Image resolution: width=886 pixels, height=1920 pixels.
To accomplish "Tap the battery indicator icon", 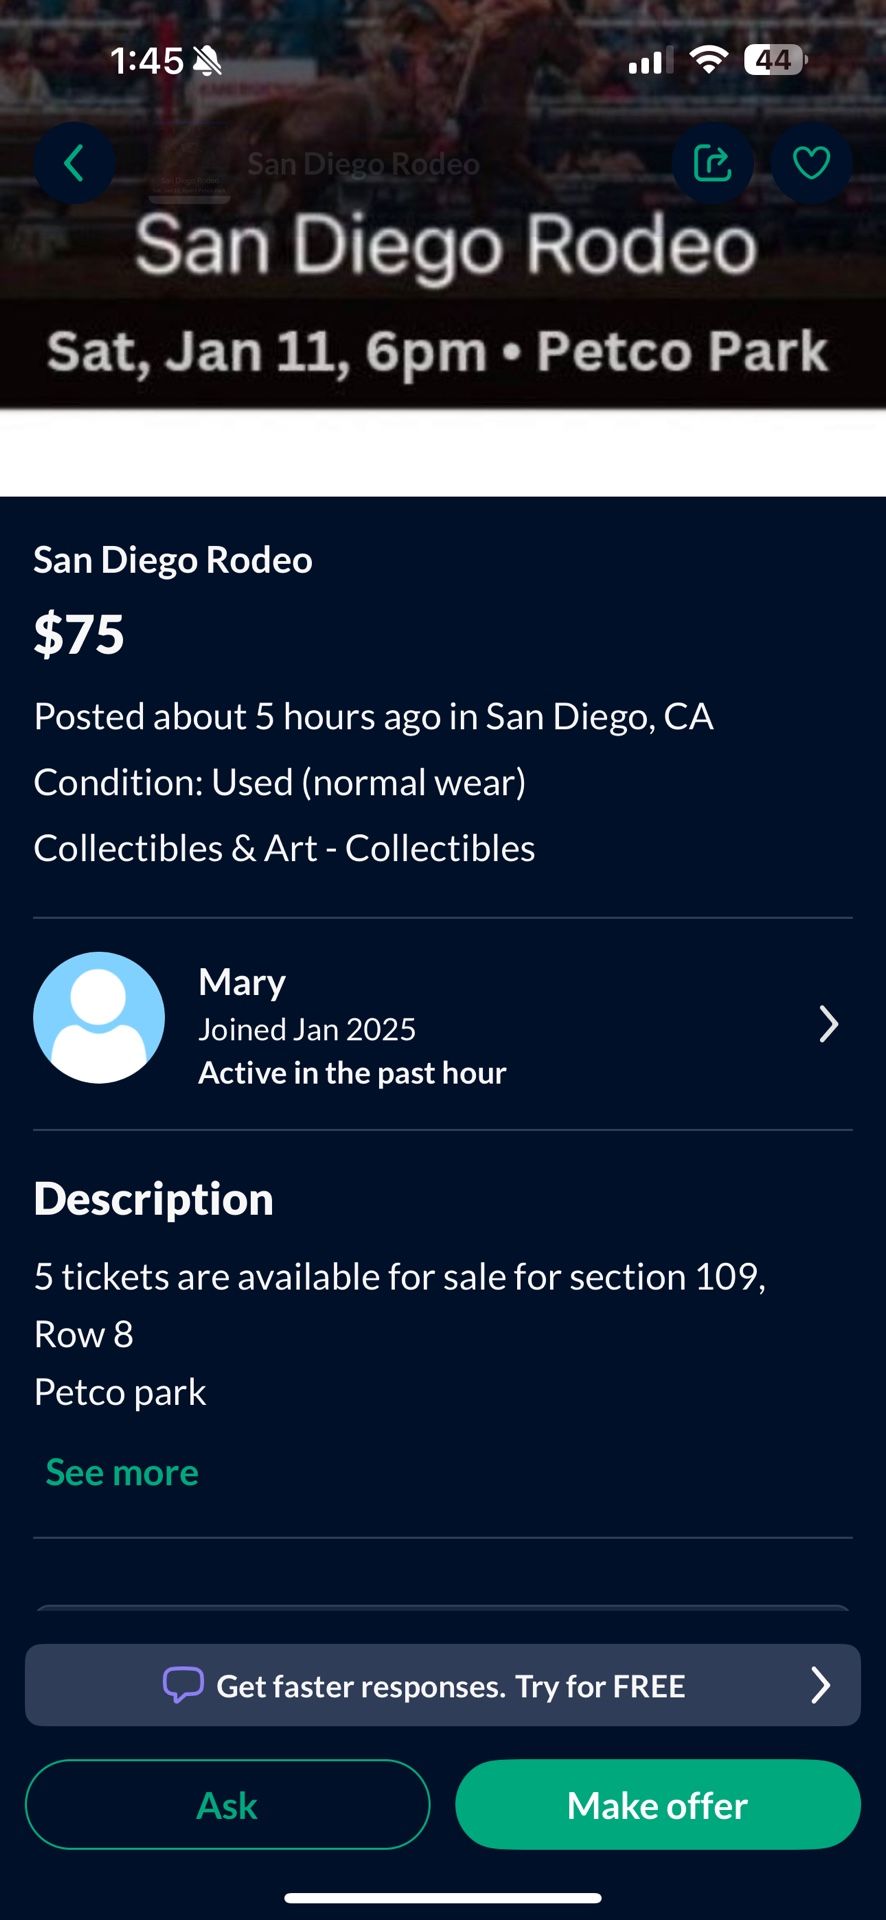I will click(x=776, y=60).
